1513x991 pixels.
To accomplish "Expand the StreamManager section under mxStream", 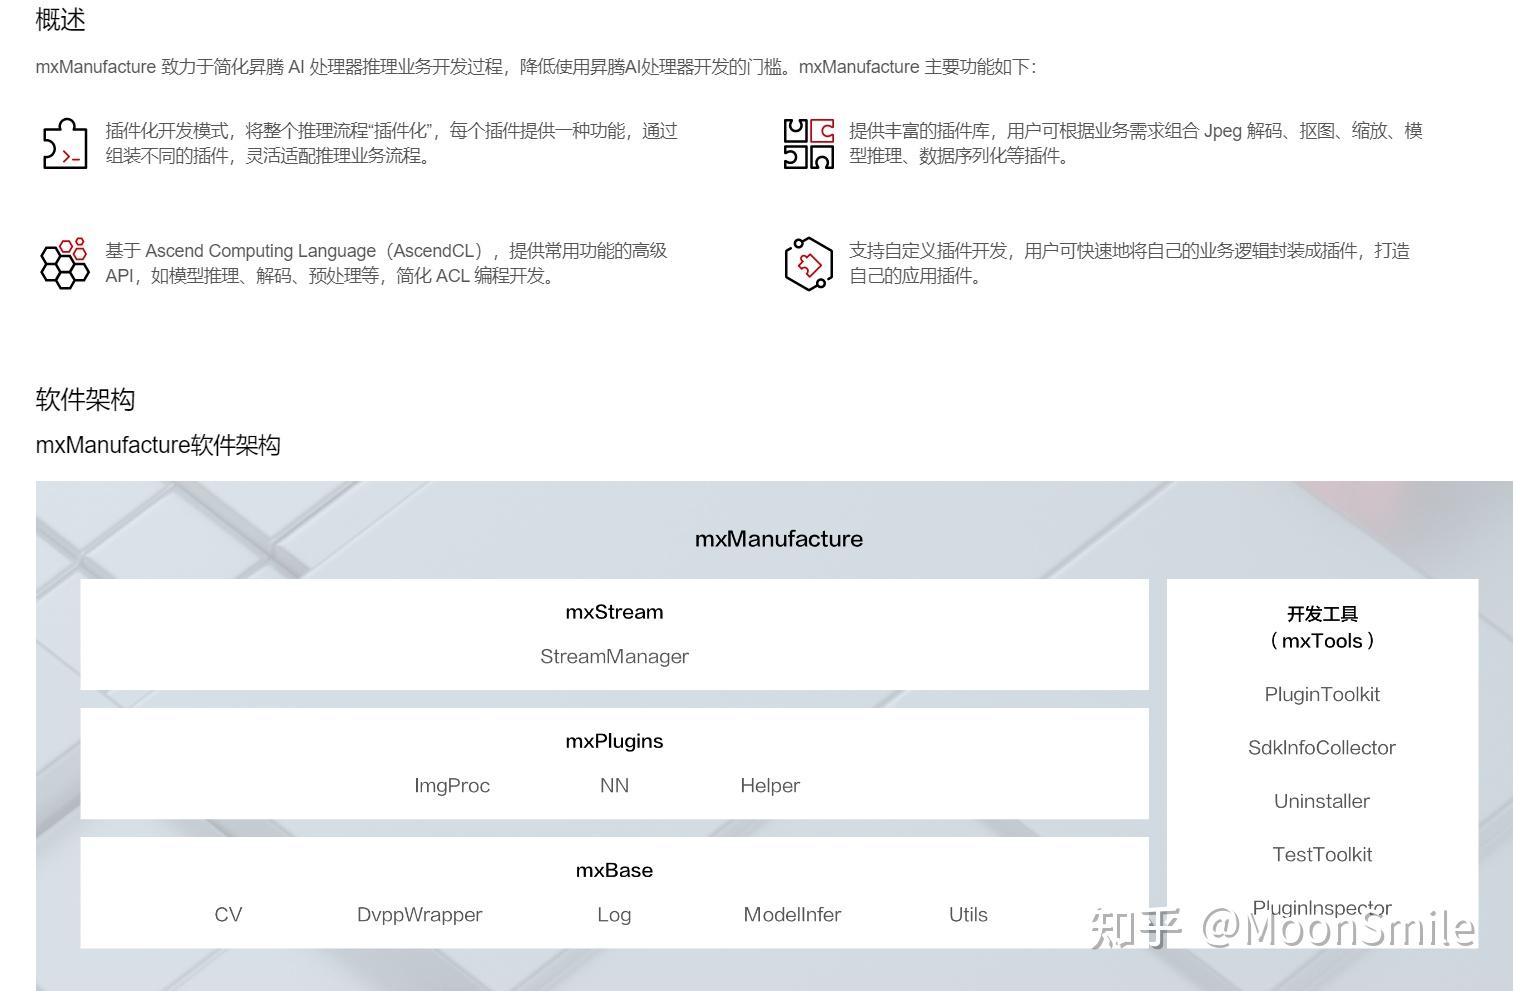I will 614,656.
